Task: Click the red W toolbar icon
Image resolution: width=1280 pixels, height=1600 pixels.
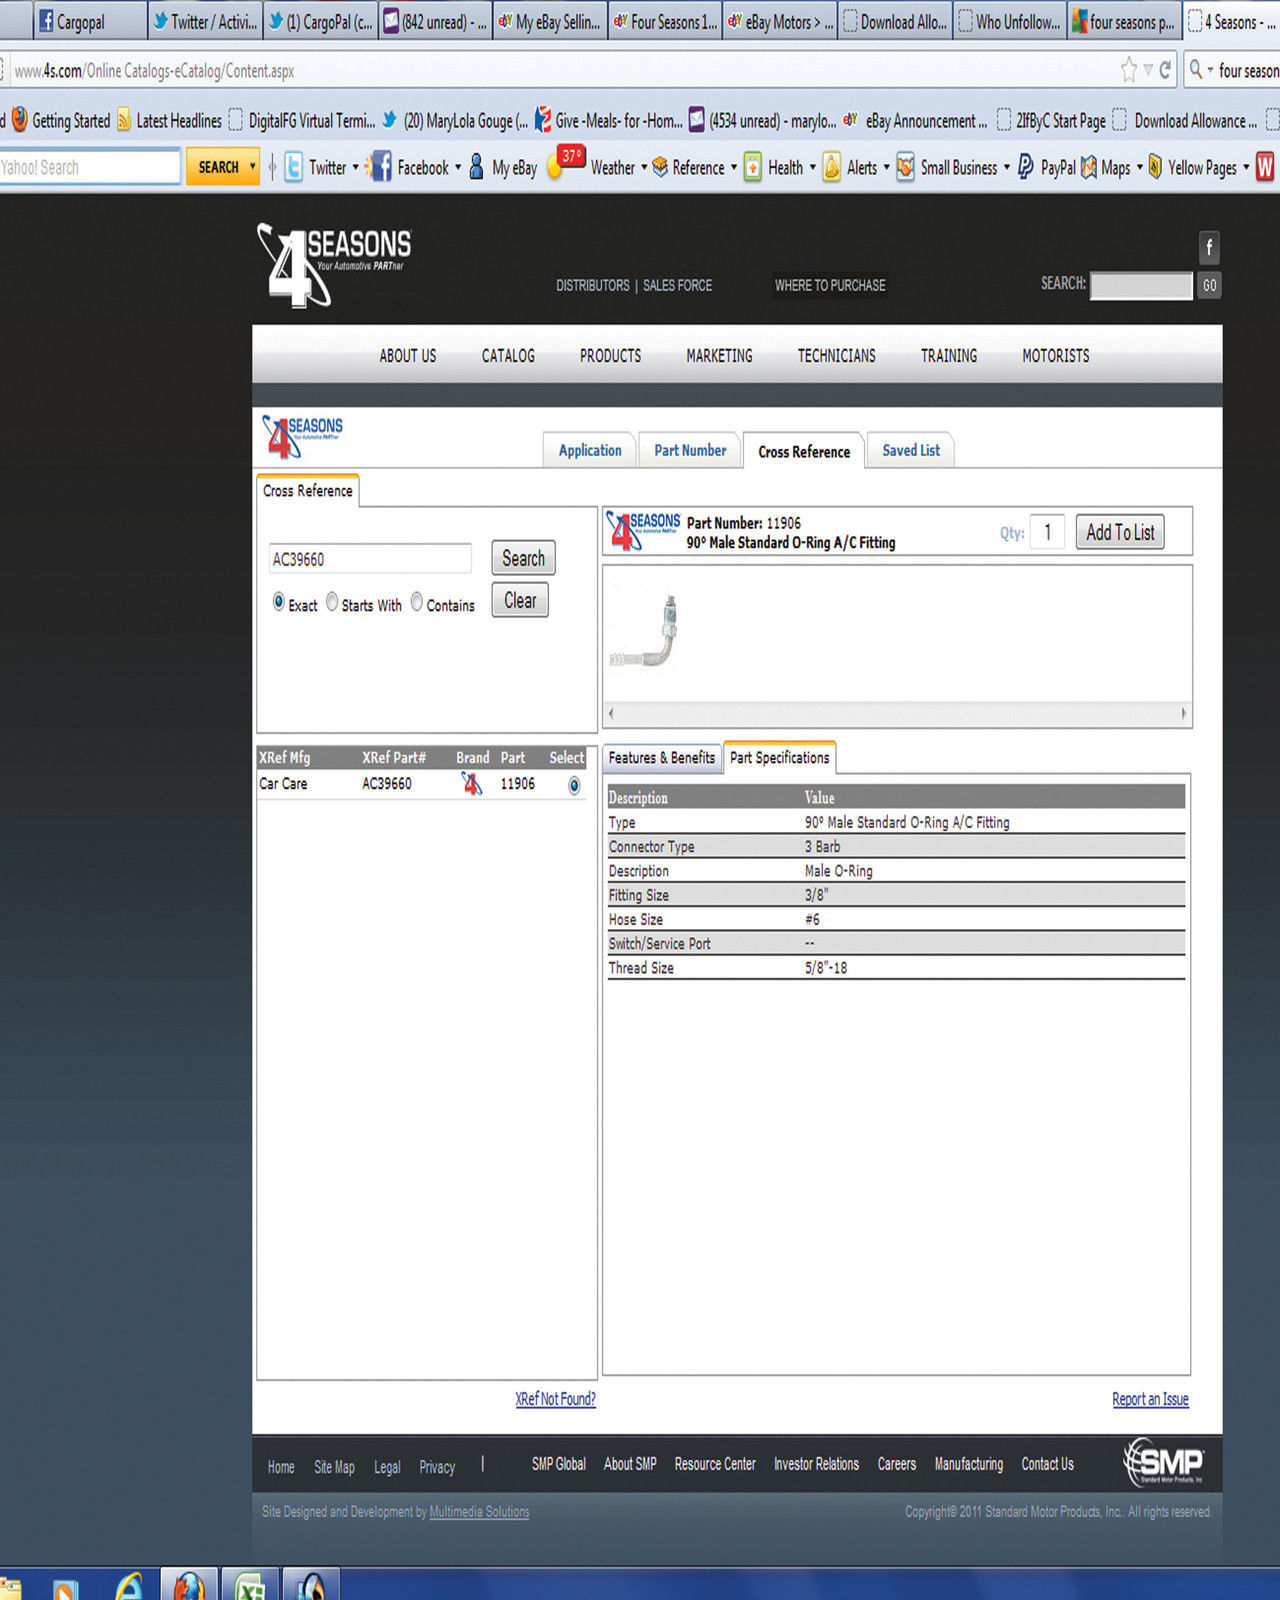Action: click(1265, 167)
